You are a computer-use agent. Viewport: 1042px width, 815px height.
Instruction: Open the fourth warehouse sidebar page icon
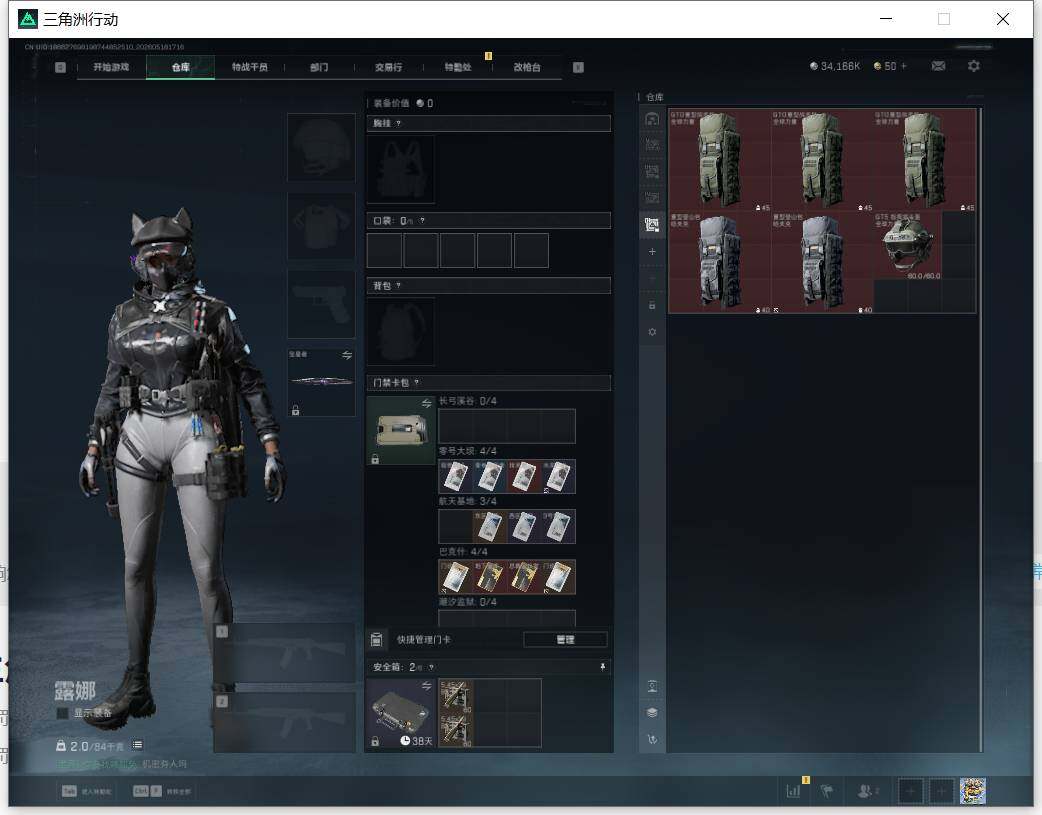coord(652,198)
